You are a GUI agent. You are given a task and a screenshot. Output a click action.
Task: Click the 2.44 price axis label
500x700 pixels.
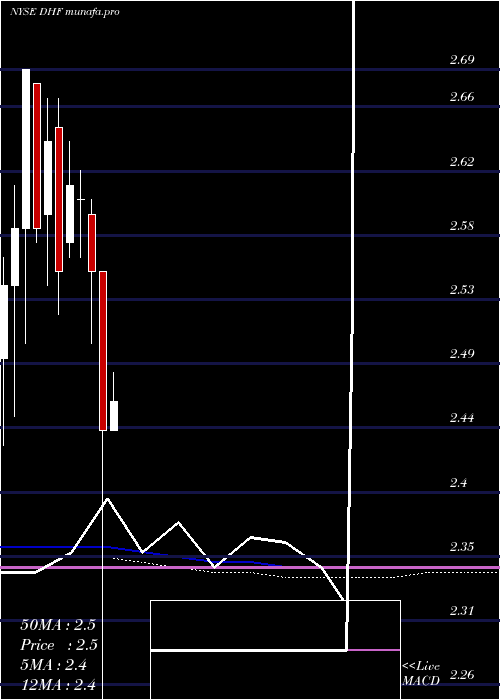click(x=462, y=418)
